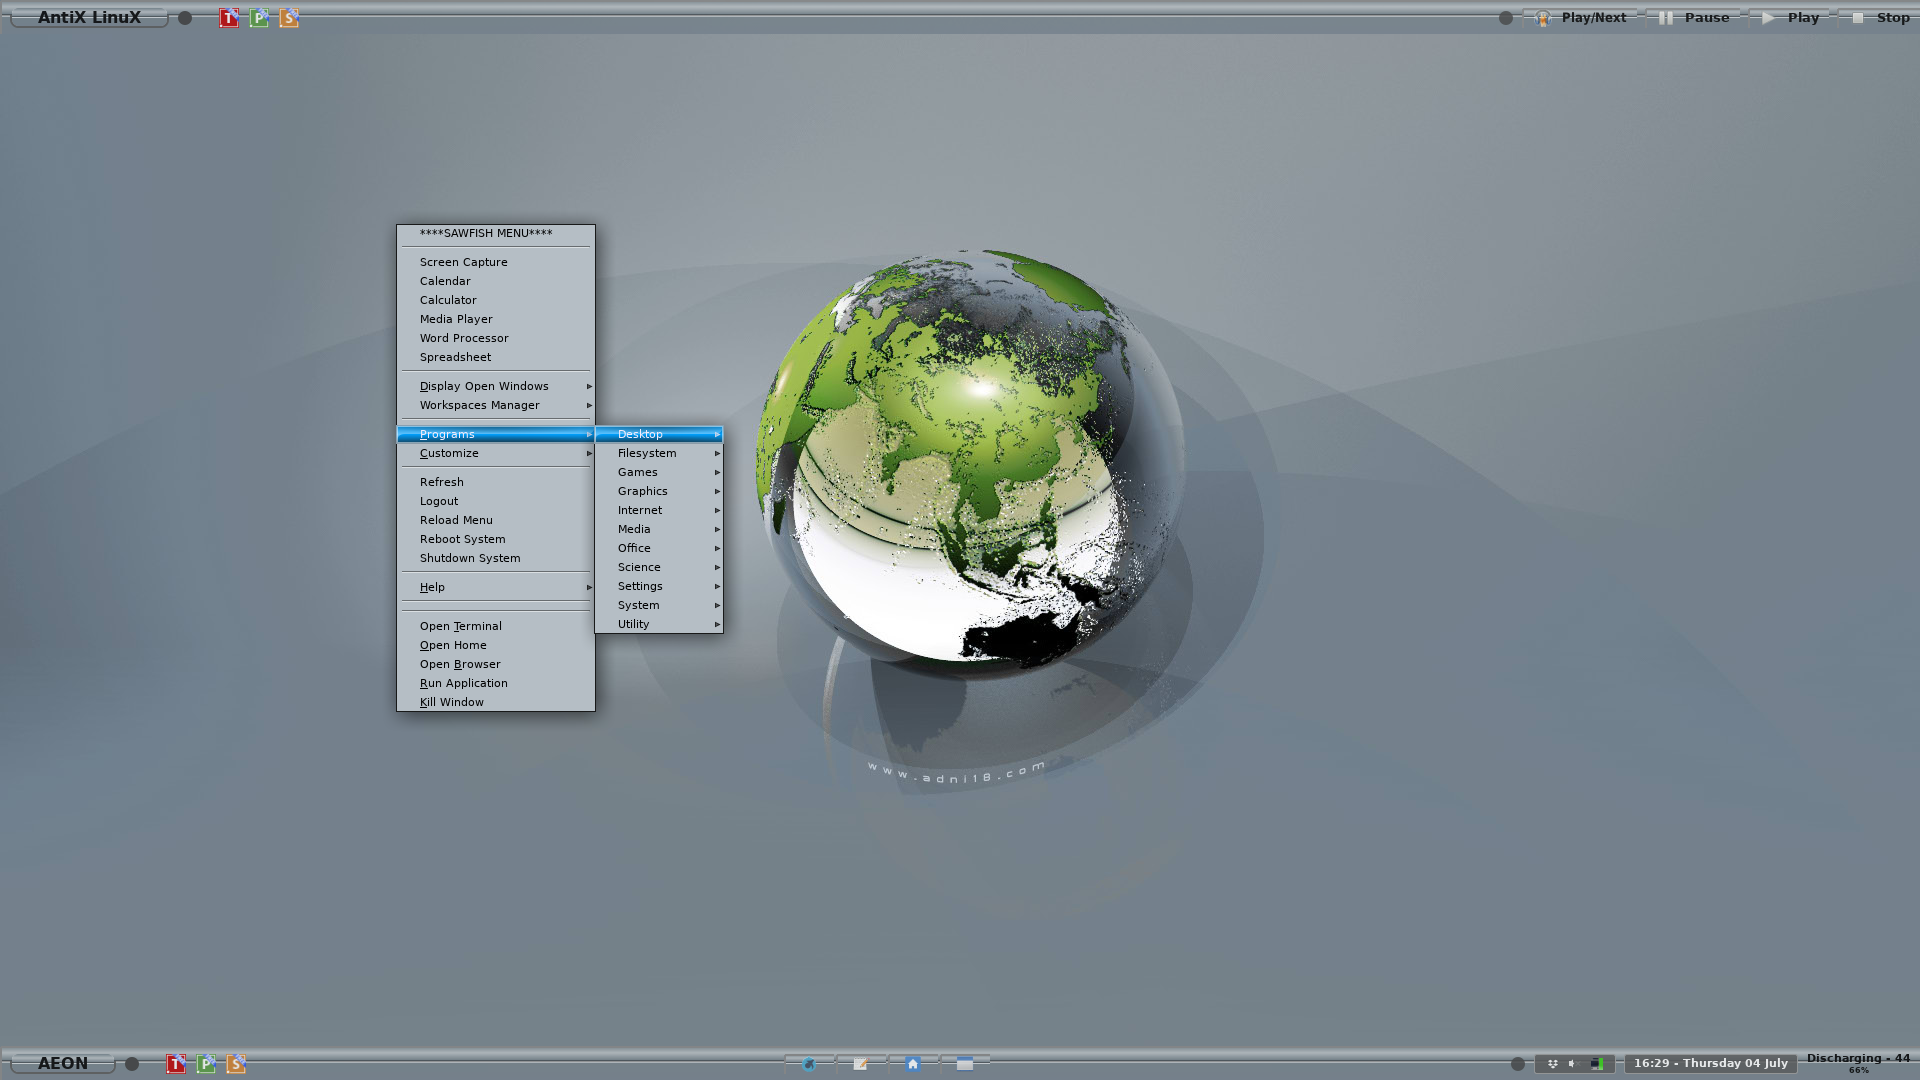The width and height of the screenshot is (1920, 1080).
Task: Select Spreadsheet from Sawfish menu
Action: pos(496,357)
